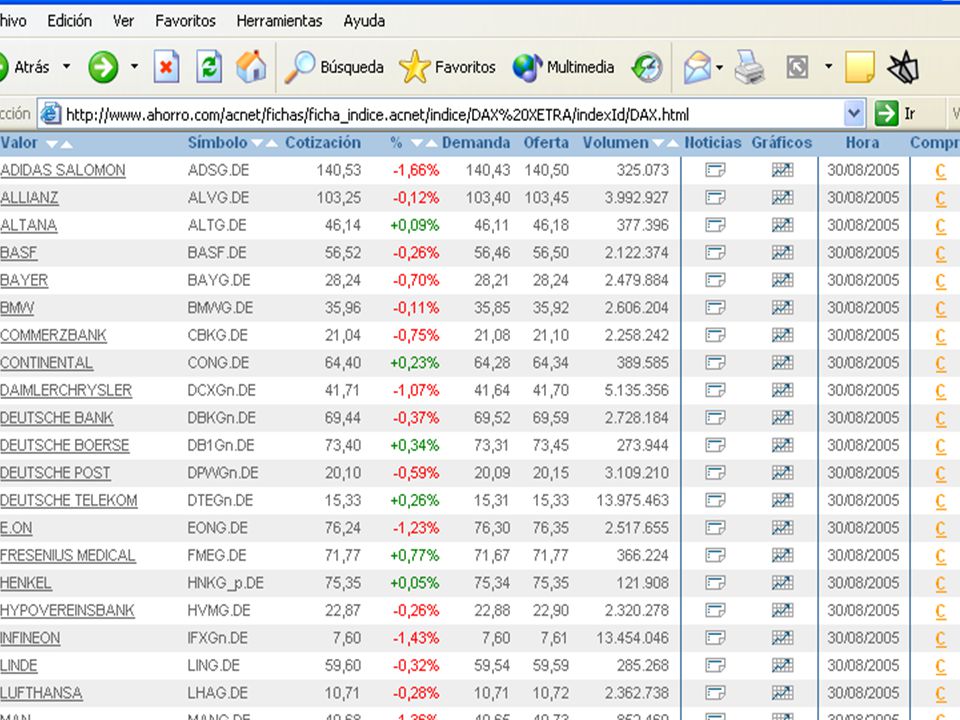Open news icon for LUFTHANSA row
This screenshot has height=720, width=960.
click(x=715, y=693)
